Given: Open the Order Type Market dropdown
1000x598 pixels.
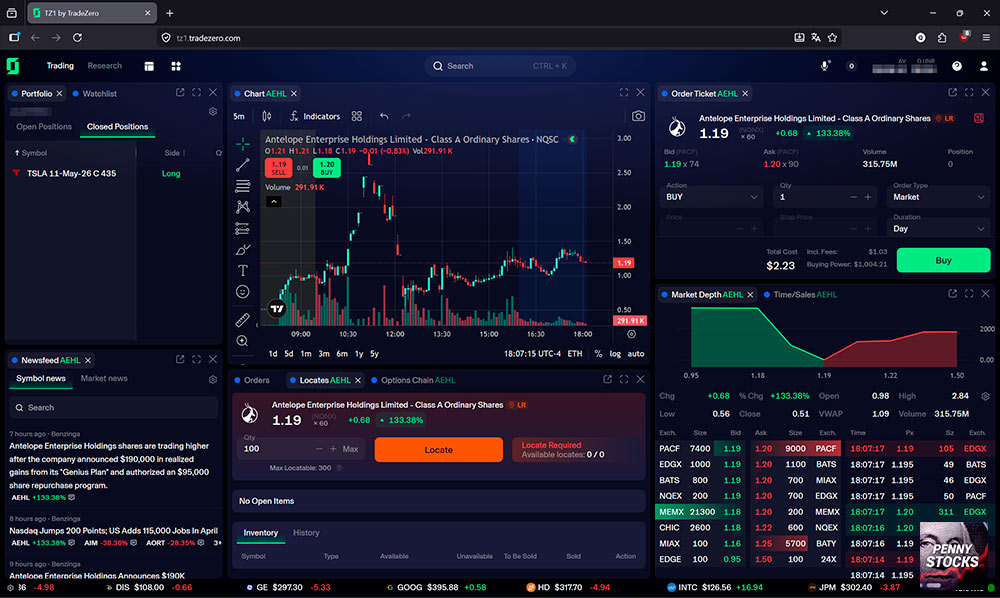Looking at the screenshot, I should click(938, 197).
